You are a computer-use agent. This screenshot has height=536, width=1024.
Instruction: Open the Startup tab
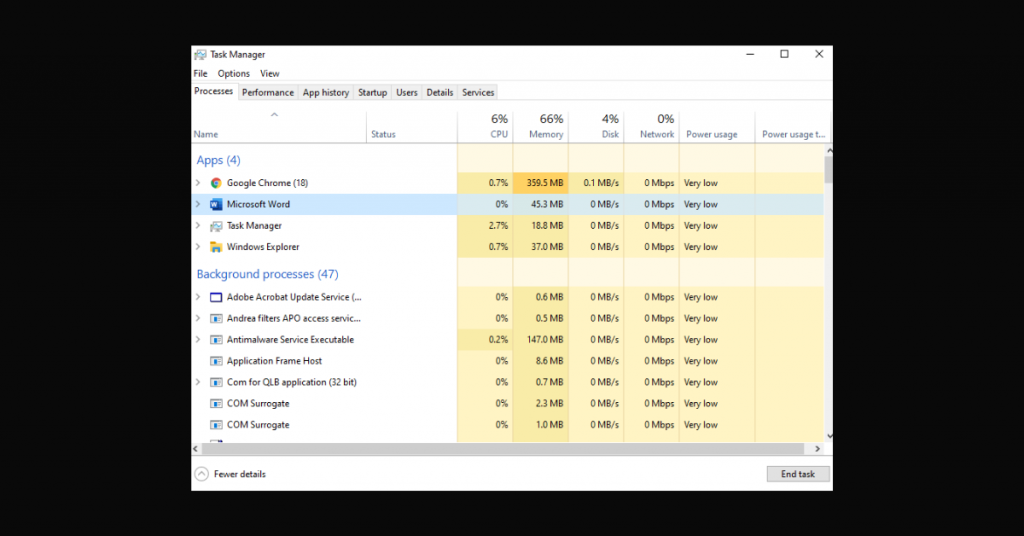[372, 92]
